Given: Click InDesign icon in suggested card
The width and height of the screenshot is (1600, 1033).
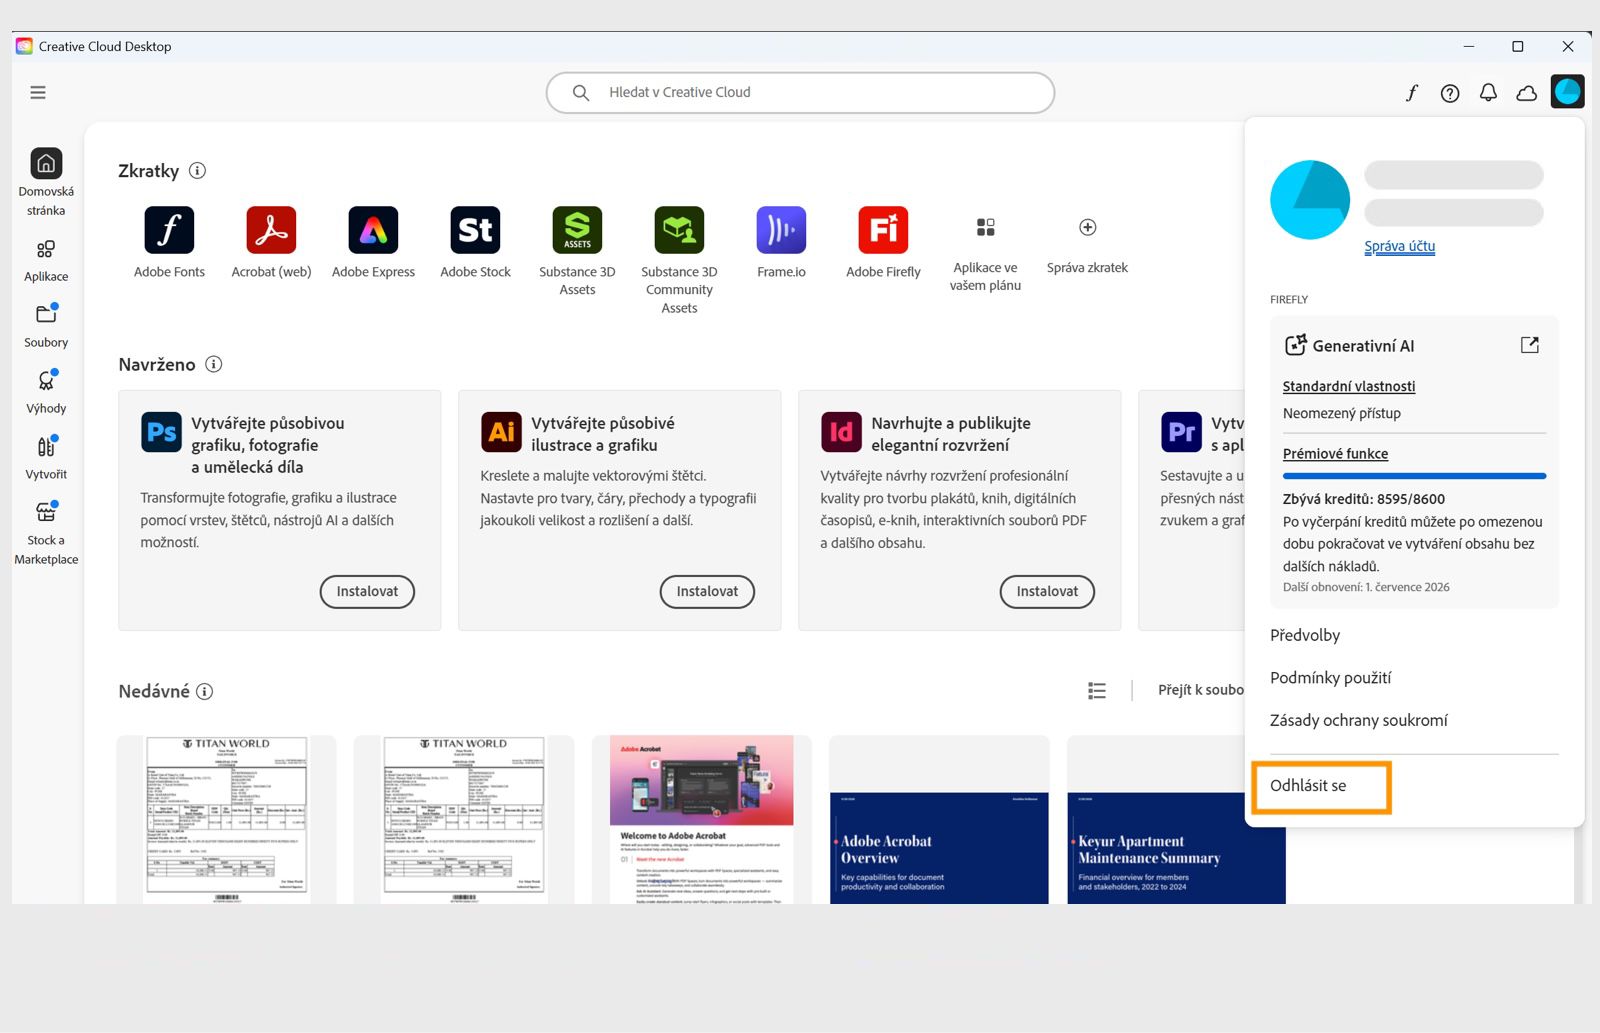Looking at the screenshot, I should (x=841, y=432).
